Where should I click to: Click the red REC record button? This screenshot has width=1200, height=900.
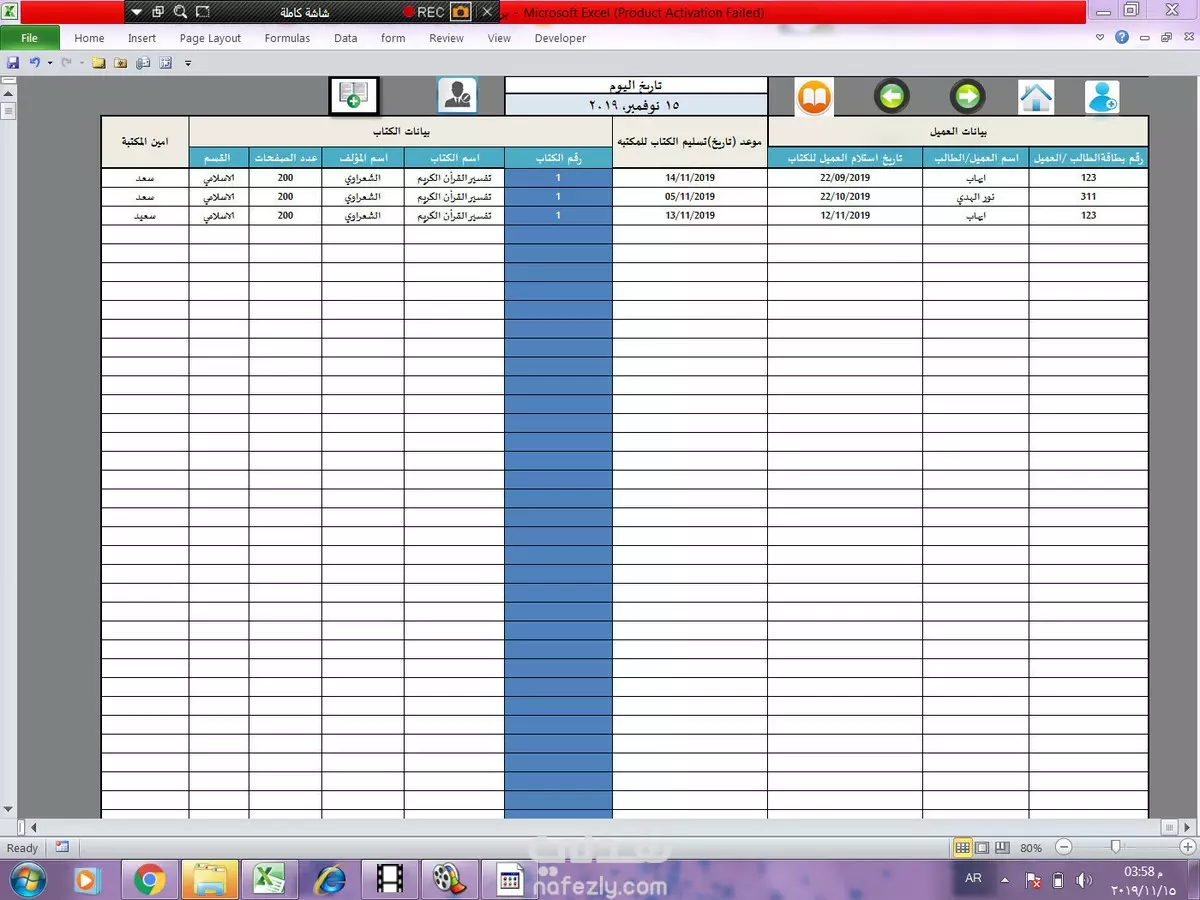pos(424,12)
